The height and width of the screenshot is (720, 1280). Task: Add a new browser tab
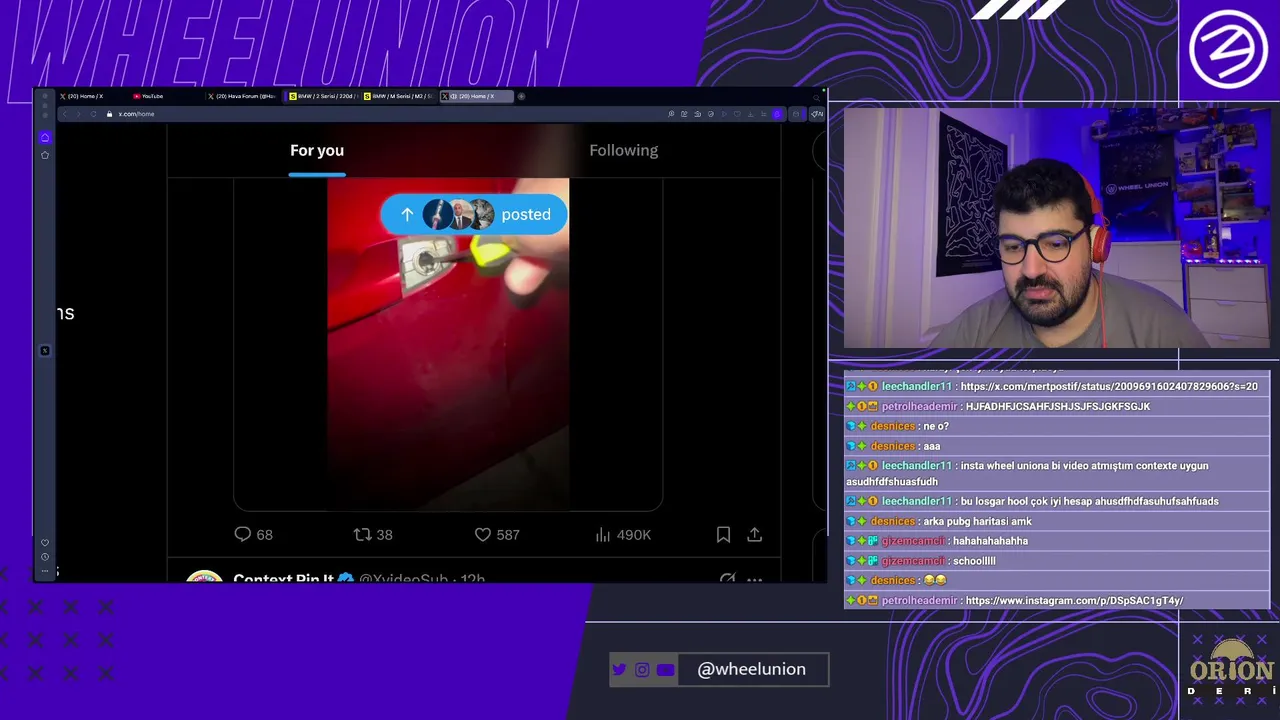[521, 96]
